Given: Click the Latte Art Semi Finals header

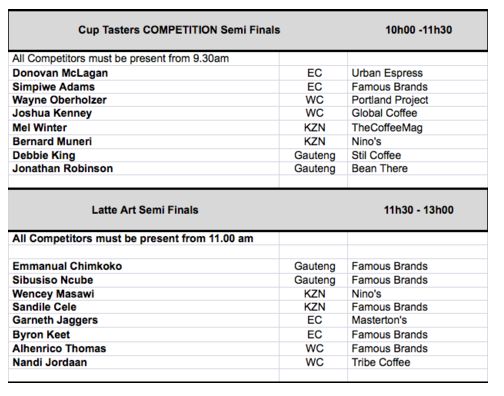Looking at the screenshot, I should (145, 210).
